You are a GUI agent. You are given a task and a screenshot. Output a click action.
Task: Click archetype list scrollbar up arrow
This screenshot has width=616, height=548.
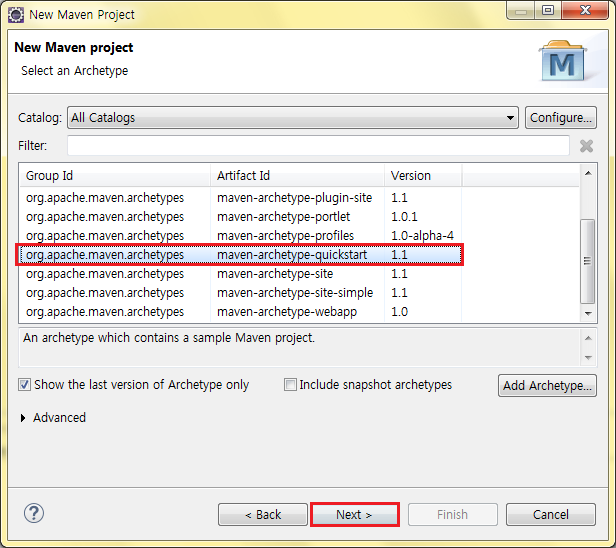point(588,173)
